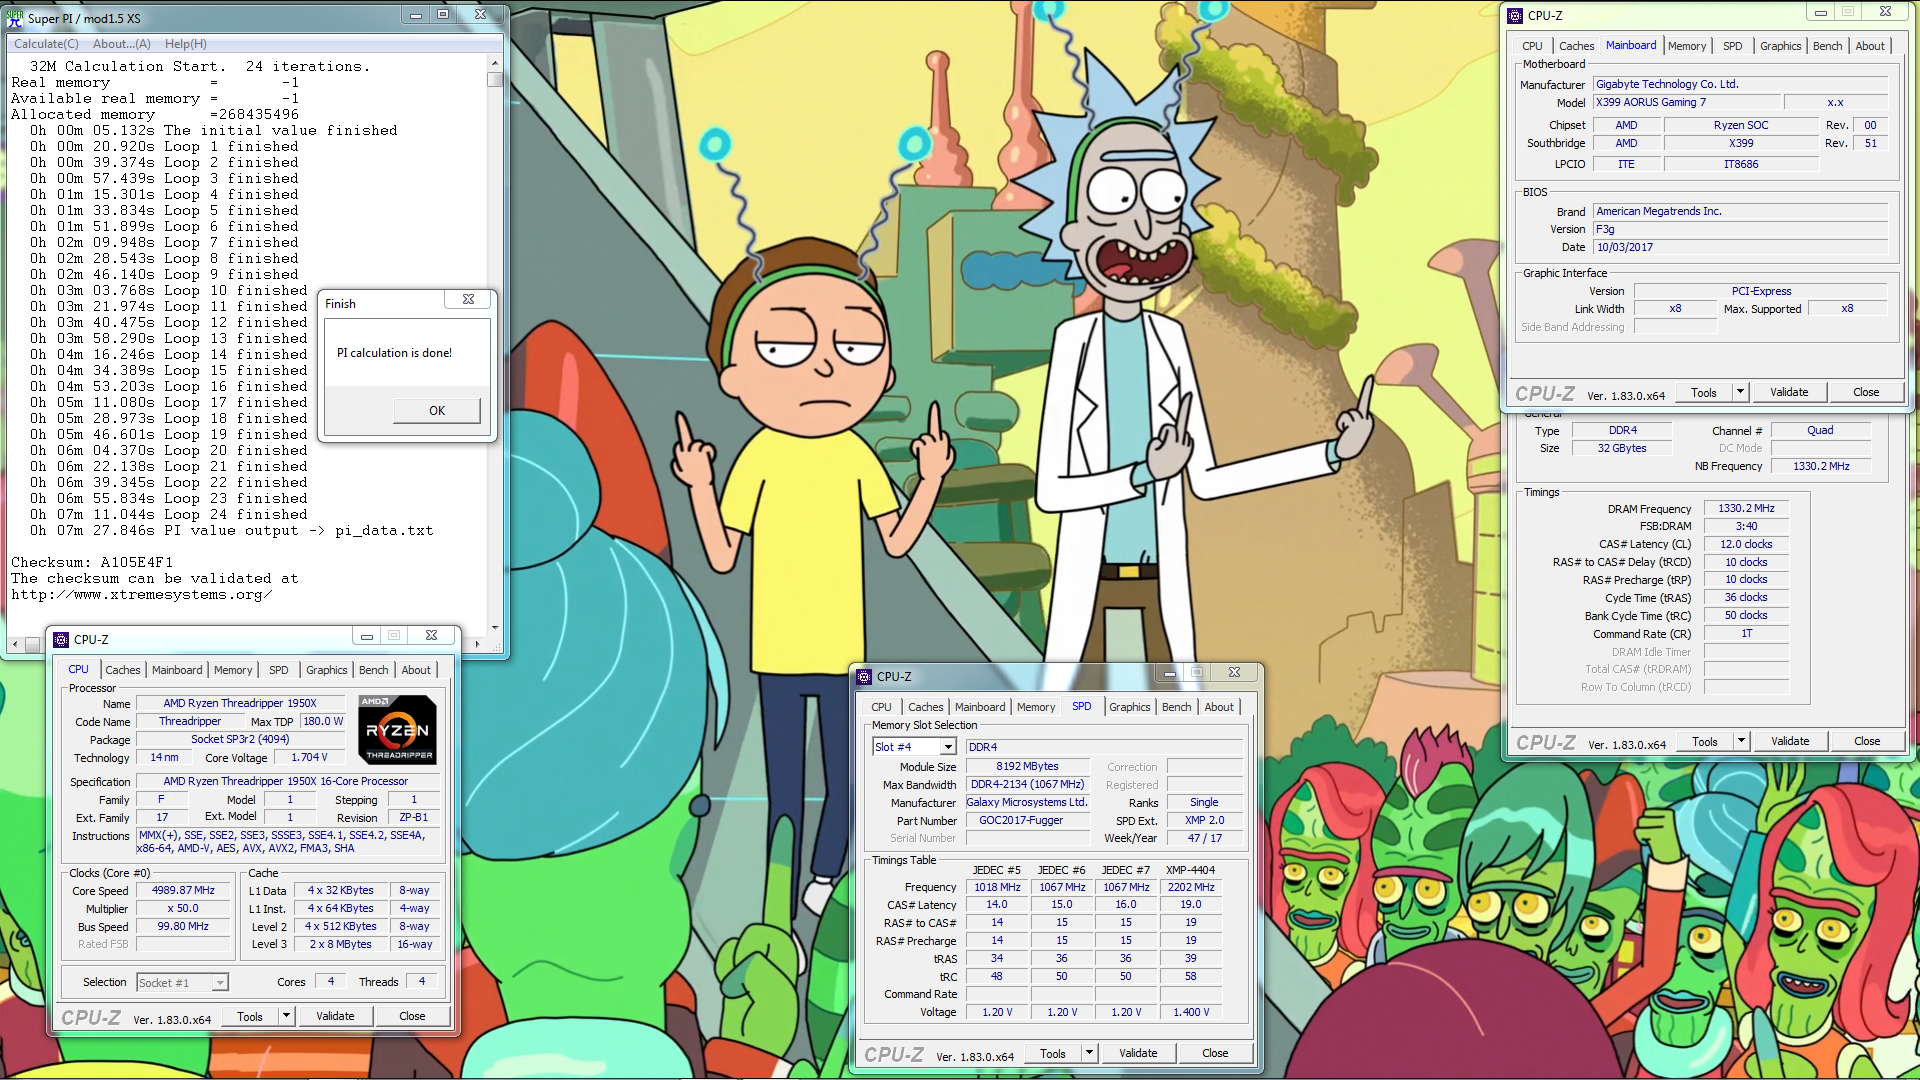Click Tools button in the Memory-timings CPU-Z window

[x=1705, y=741]
